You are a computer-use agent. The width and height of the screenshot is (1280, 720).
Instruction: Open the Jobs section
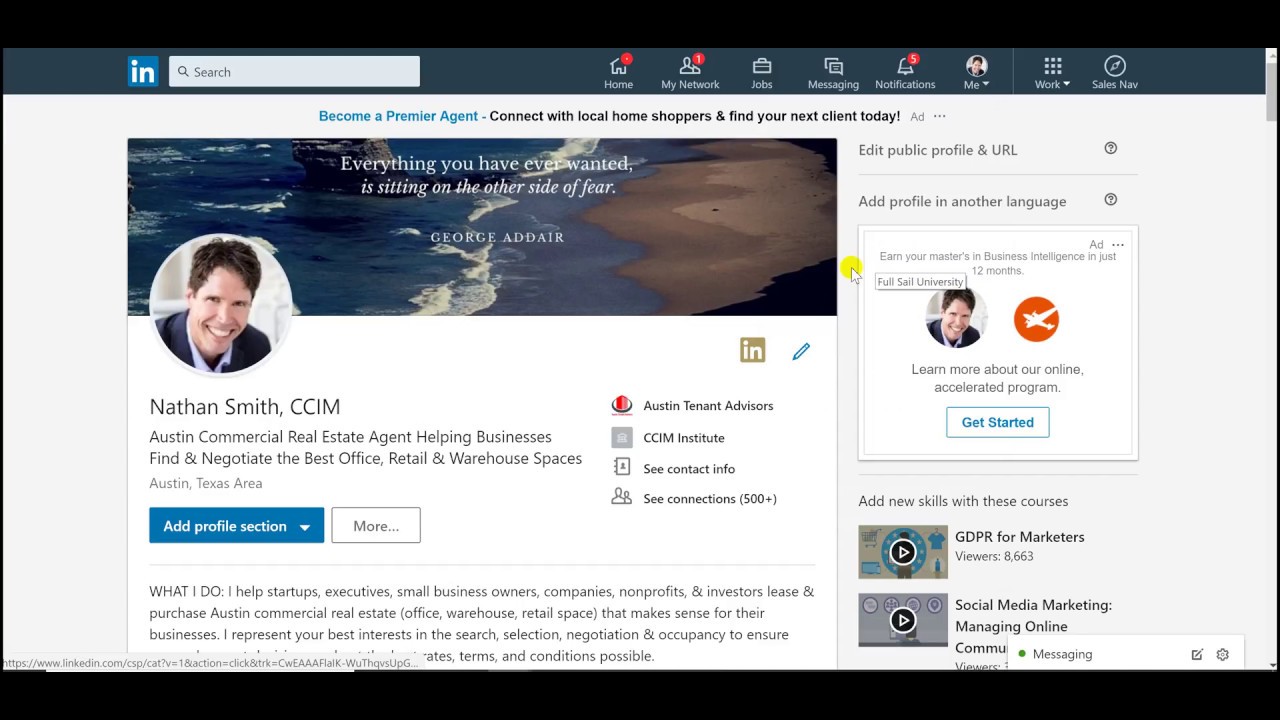point(762,72)
